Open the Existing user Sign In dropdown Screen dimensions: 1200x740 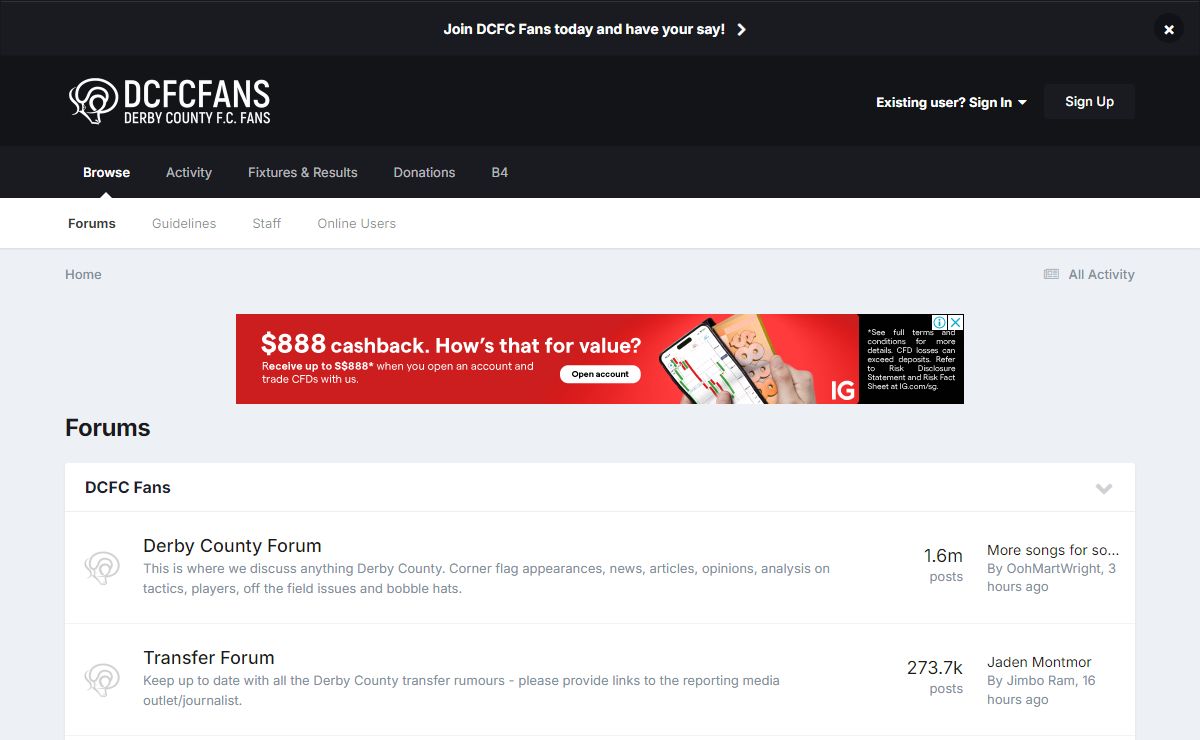click(x=951, y=102)
